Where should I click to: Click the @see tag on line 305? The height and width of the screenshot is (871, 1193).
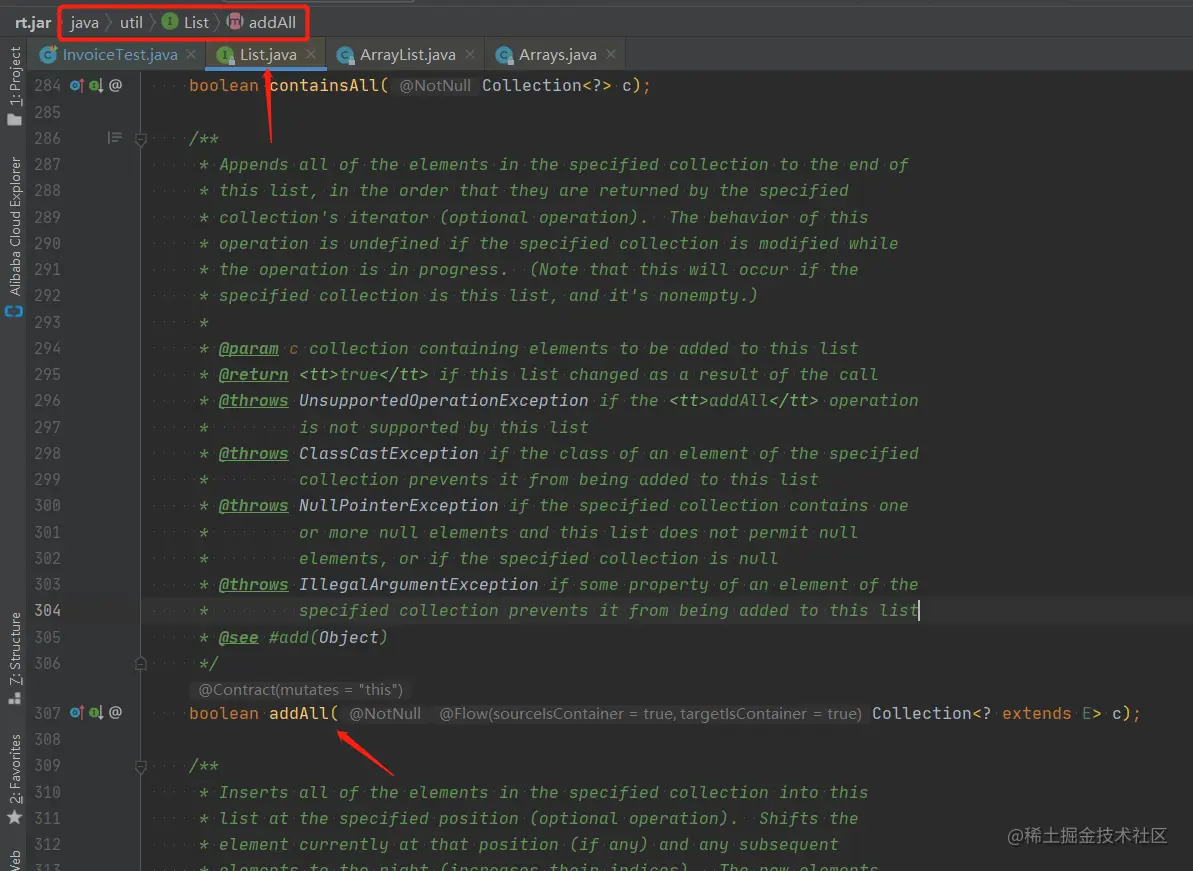pyautogui.click(x=239, y=637)
